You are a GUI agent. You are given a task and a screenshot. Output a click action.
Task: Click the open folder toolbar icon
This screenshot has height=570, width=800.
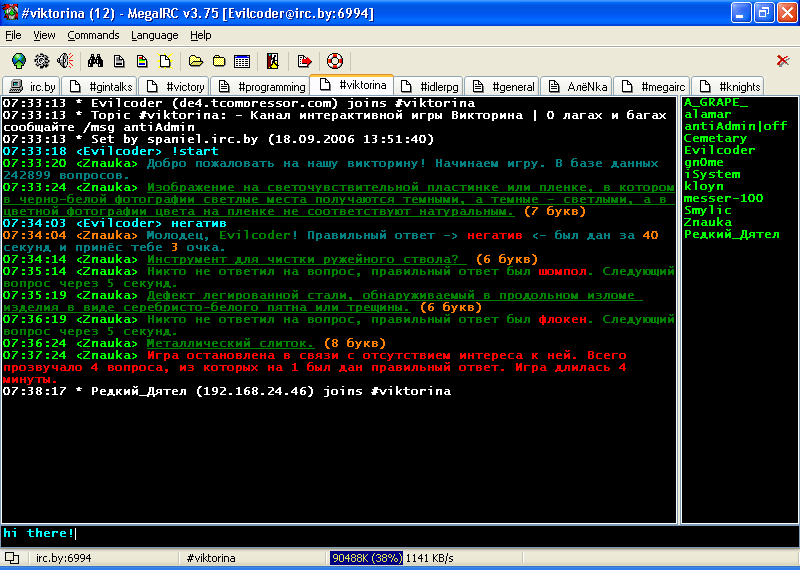point(196,61)
